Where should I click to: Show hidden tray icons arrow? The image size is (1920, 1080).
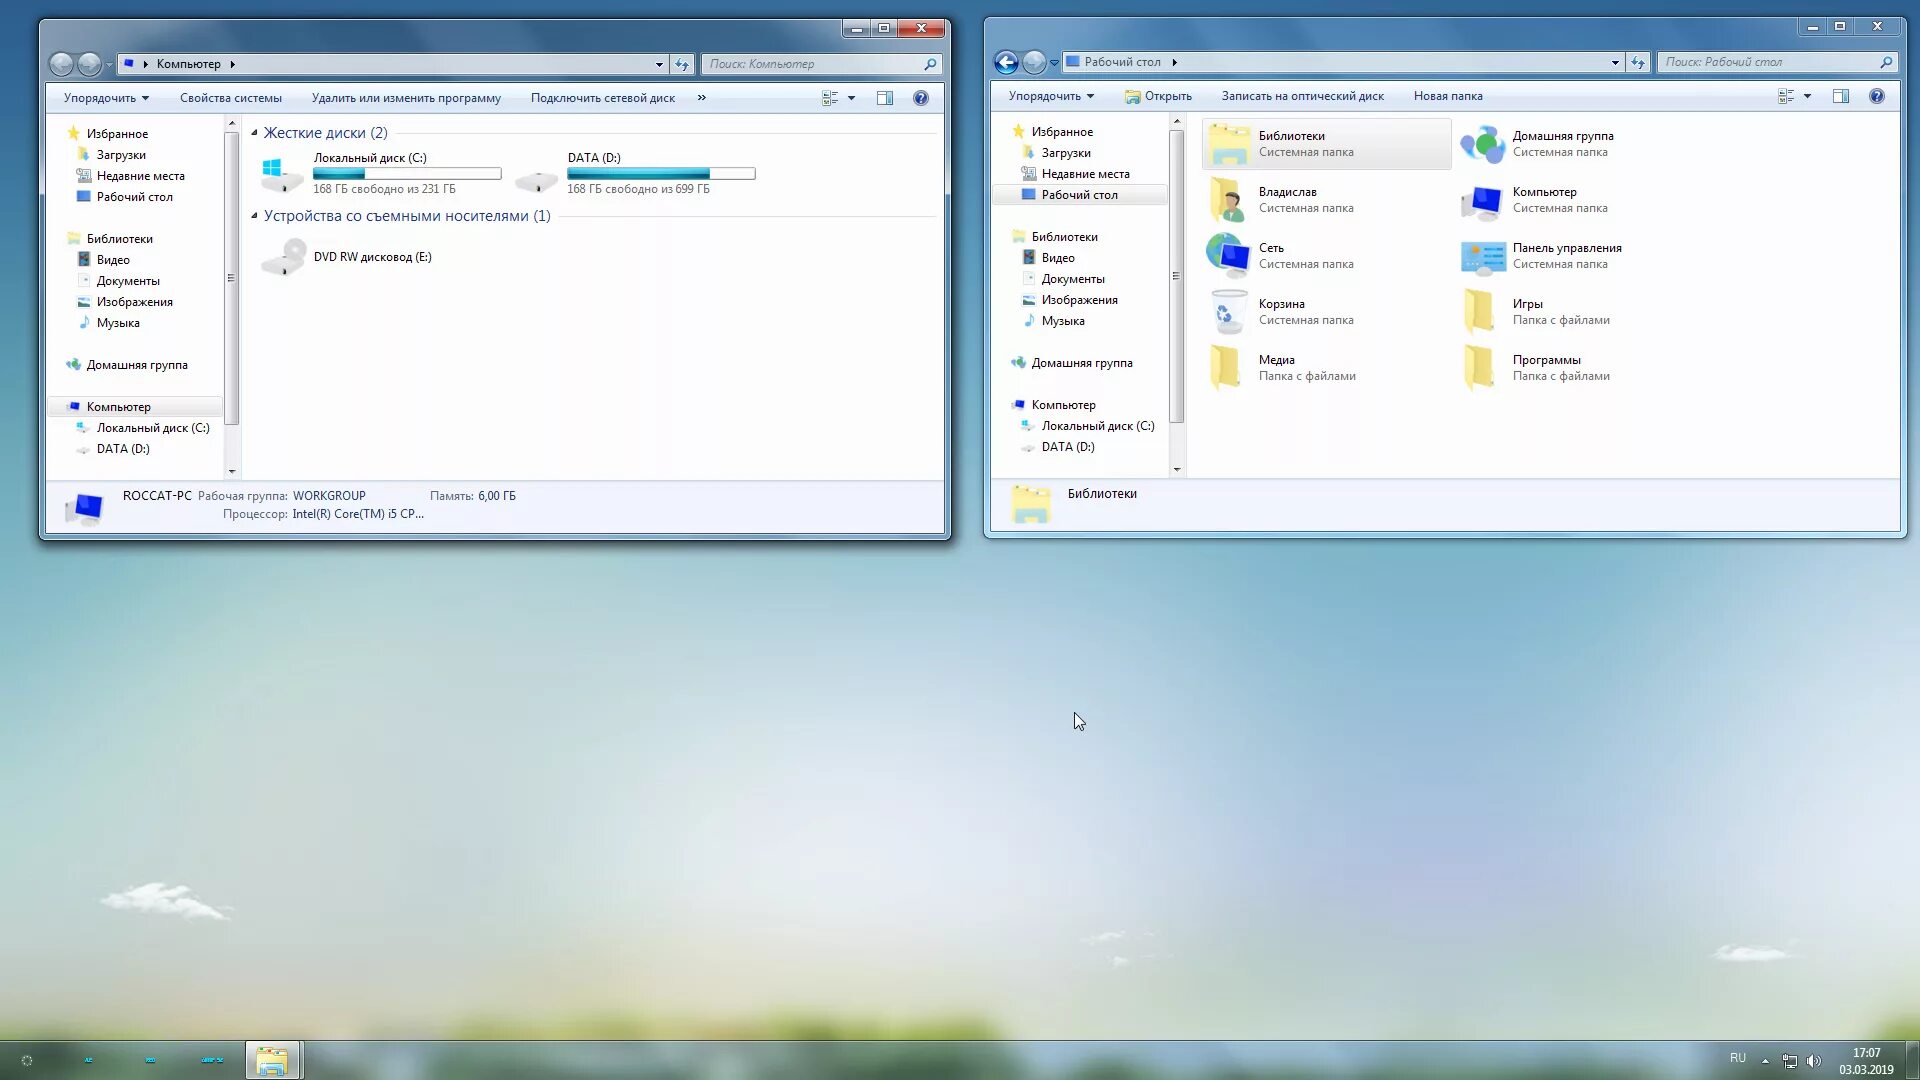(1765, 1061)
